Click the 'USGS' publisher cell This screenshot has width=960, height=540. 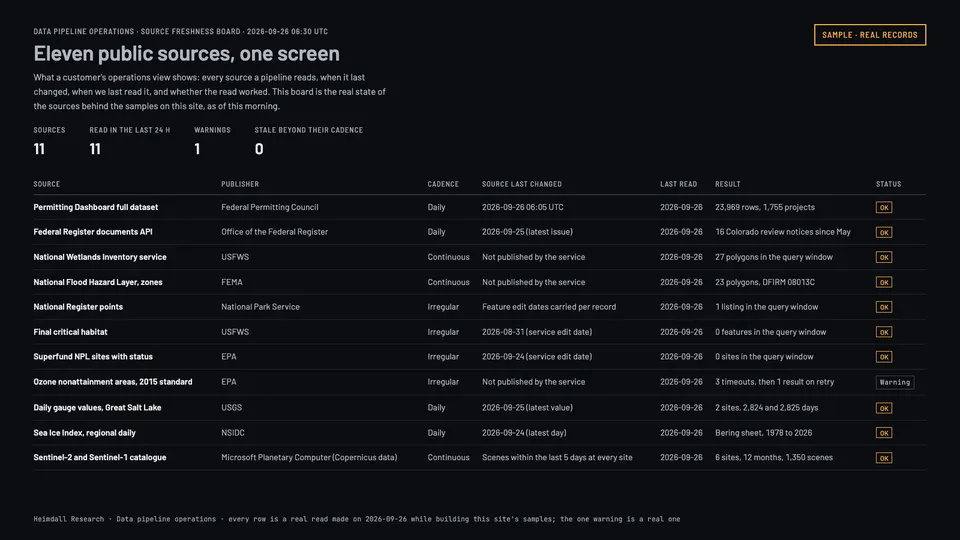coord(231,407)
